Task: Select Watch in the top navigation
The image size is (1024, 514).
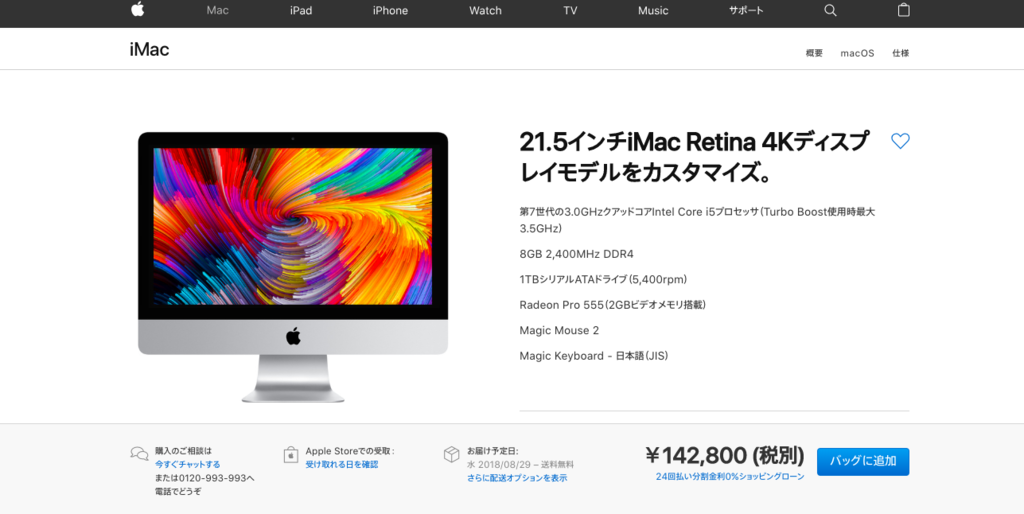Action: pyautogui.click(x=485, y=10)
